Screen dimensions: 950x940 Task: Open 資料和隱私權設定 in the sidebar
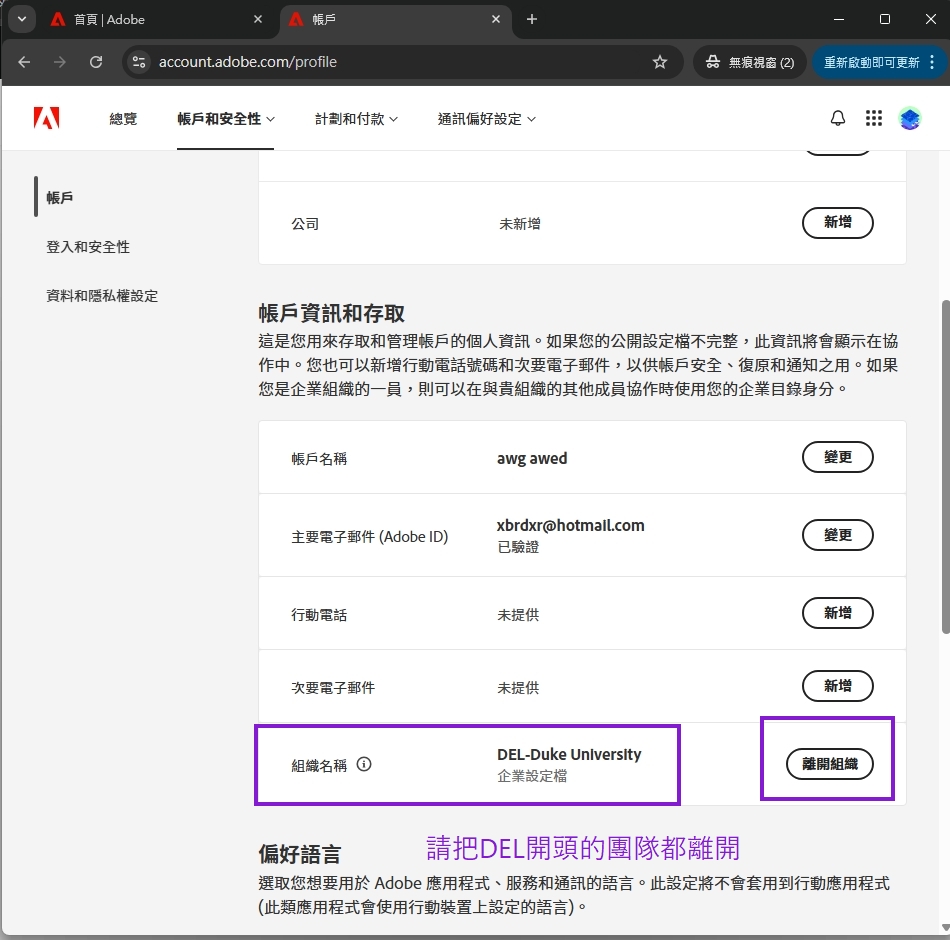(x=102, y=296)
